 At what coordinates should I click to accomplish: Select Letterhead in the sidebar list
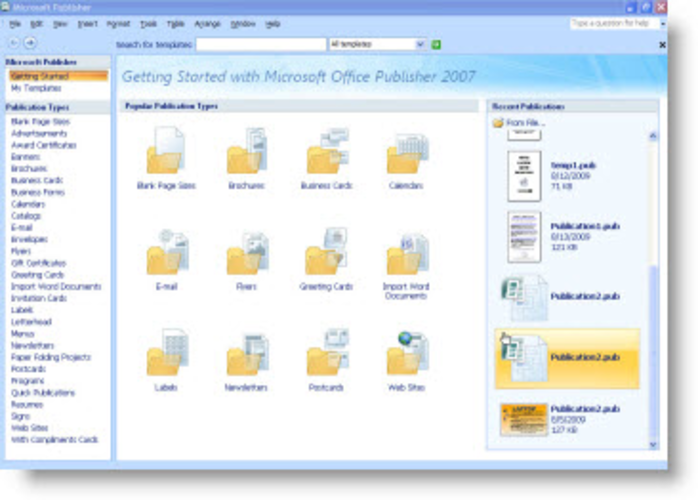[31, 322]
